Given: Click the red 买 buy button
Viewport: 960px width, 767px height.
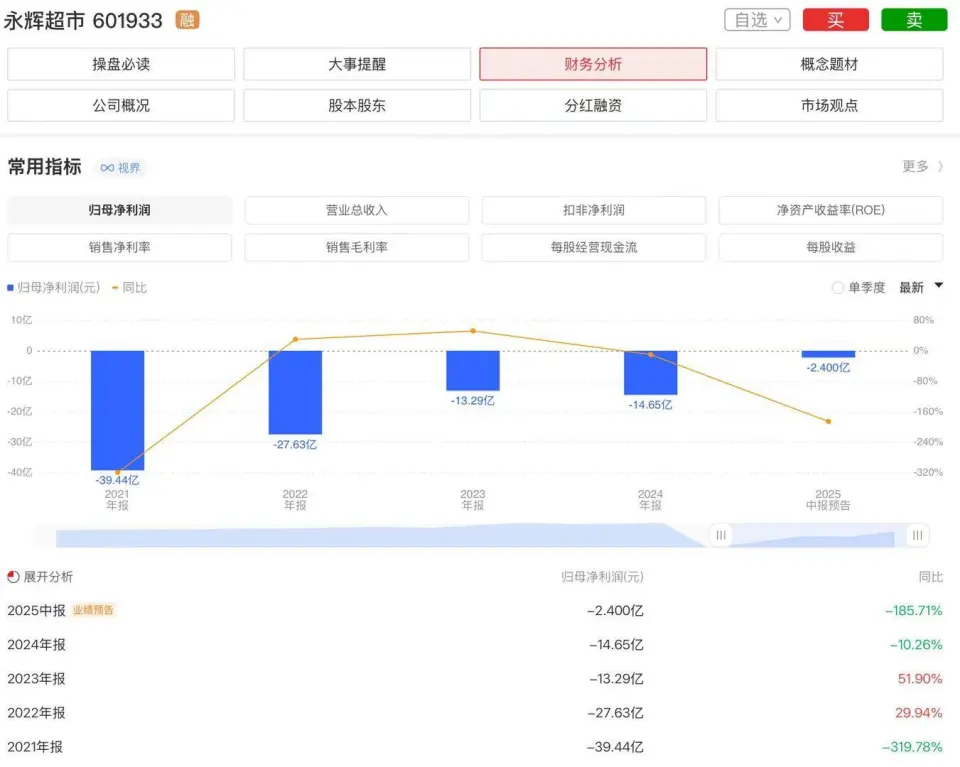Looking at the screenshot, I should click(835, 19).
